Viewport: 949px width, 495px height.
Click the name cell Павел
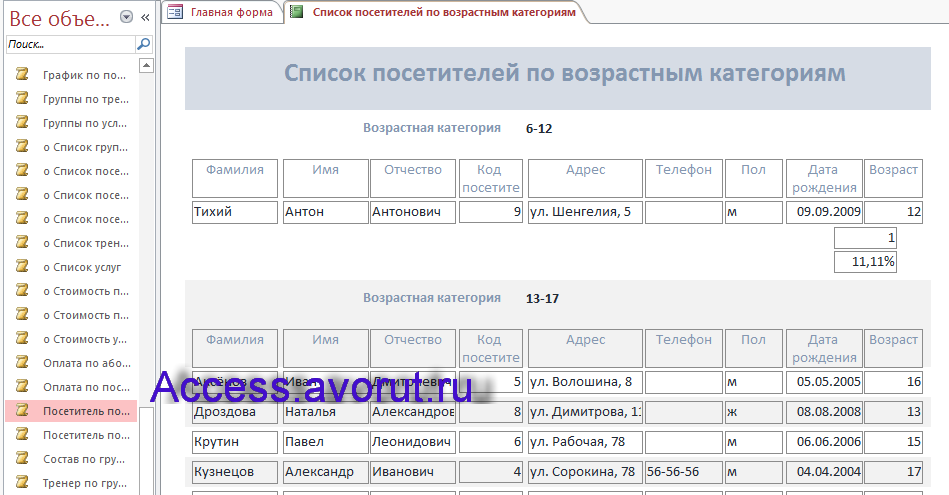coord(326,442)
